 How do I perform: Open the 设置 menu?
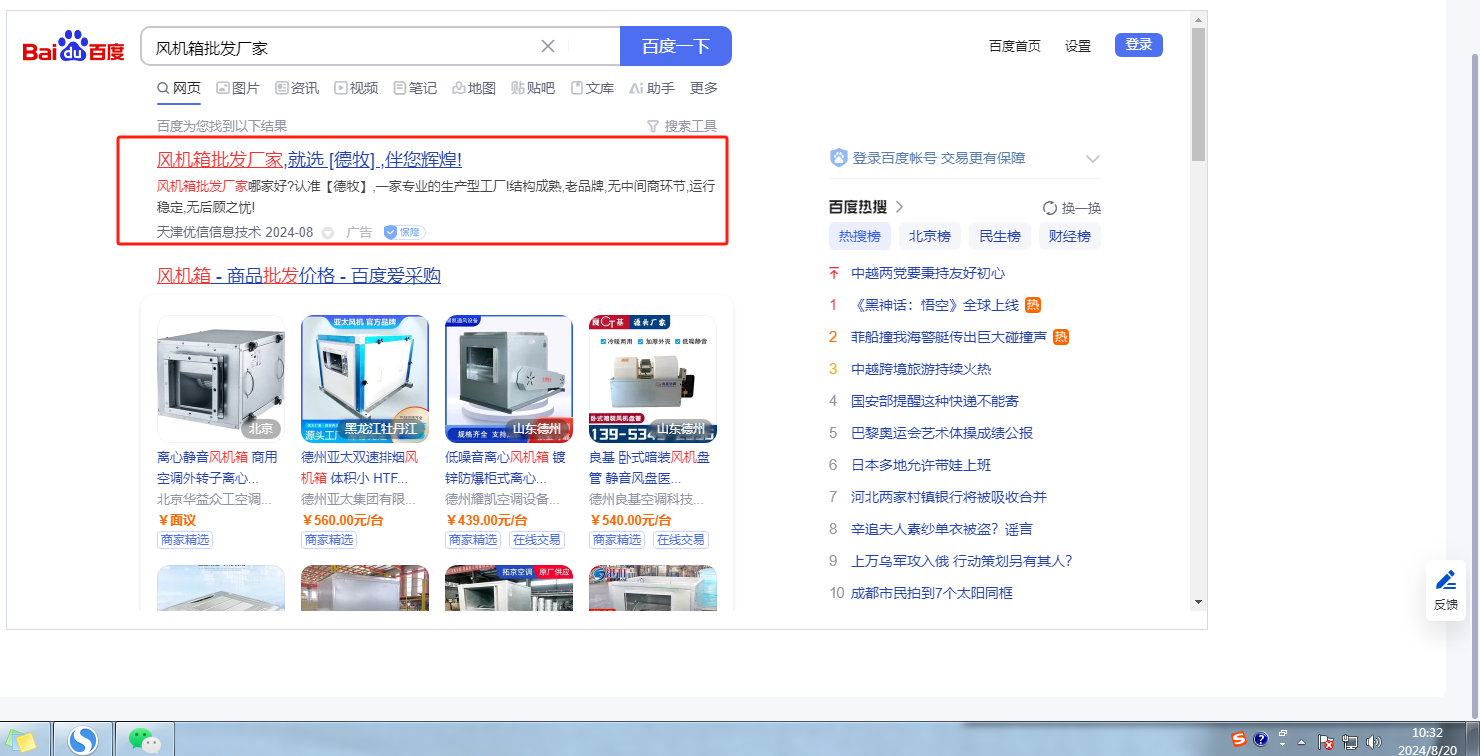pos(1078,46)
